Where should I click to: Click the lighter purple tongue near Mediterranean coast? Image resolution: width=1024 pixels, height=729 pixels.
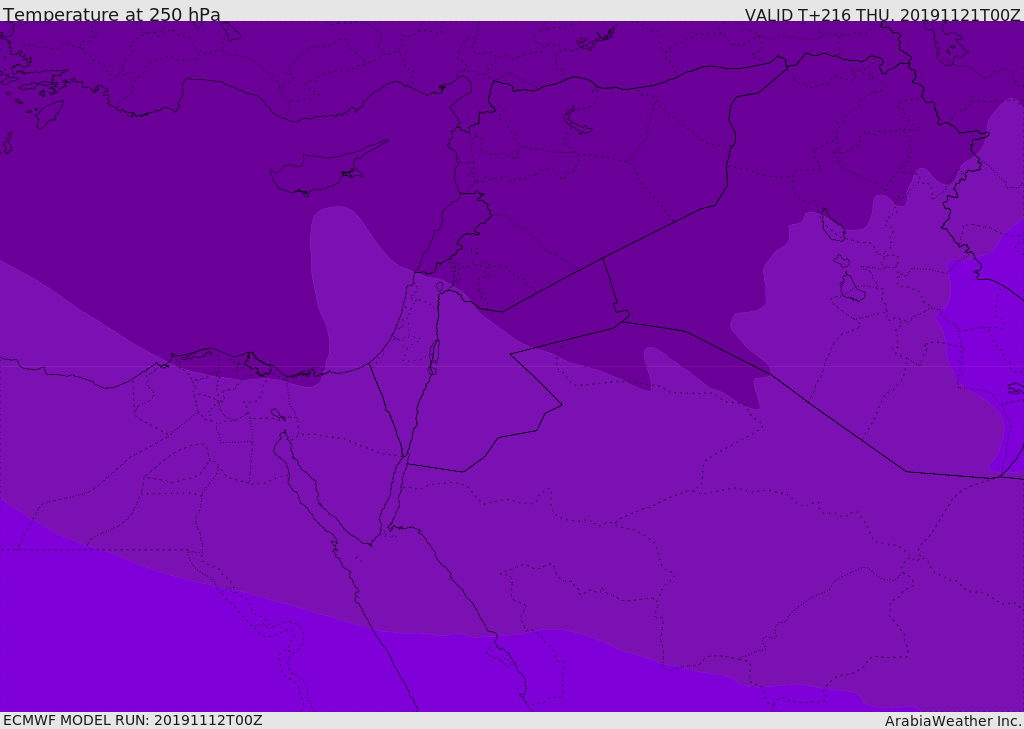tap(340, 270)
